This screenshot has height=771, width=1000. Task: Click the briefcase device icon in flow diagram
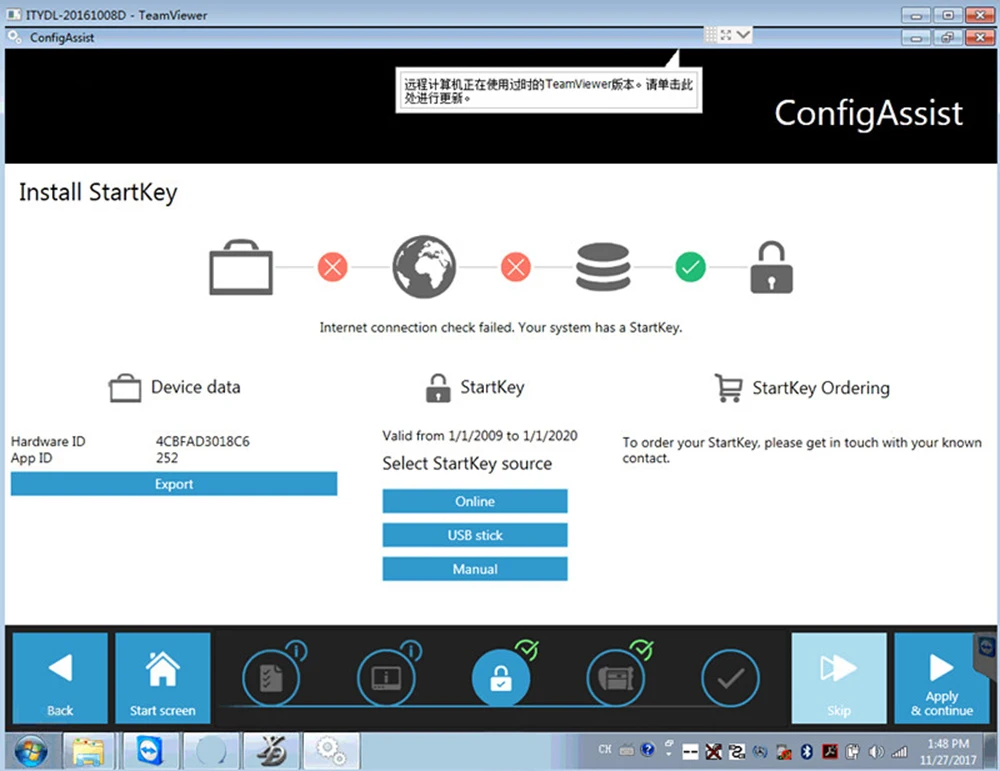[x=241, y=268]
